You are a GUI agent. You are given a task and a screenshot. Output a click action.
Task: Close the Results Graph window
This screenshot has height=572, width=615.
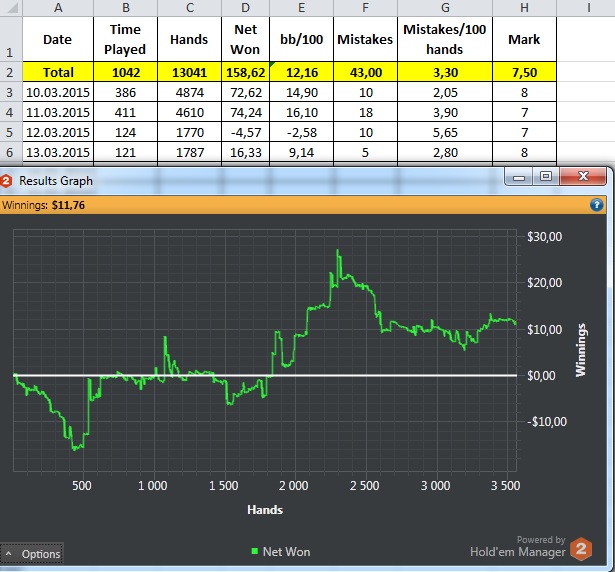(x=582, y=177)
